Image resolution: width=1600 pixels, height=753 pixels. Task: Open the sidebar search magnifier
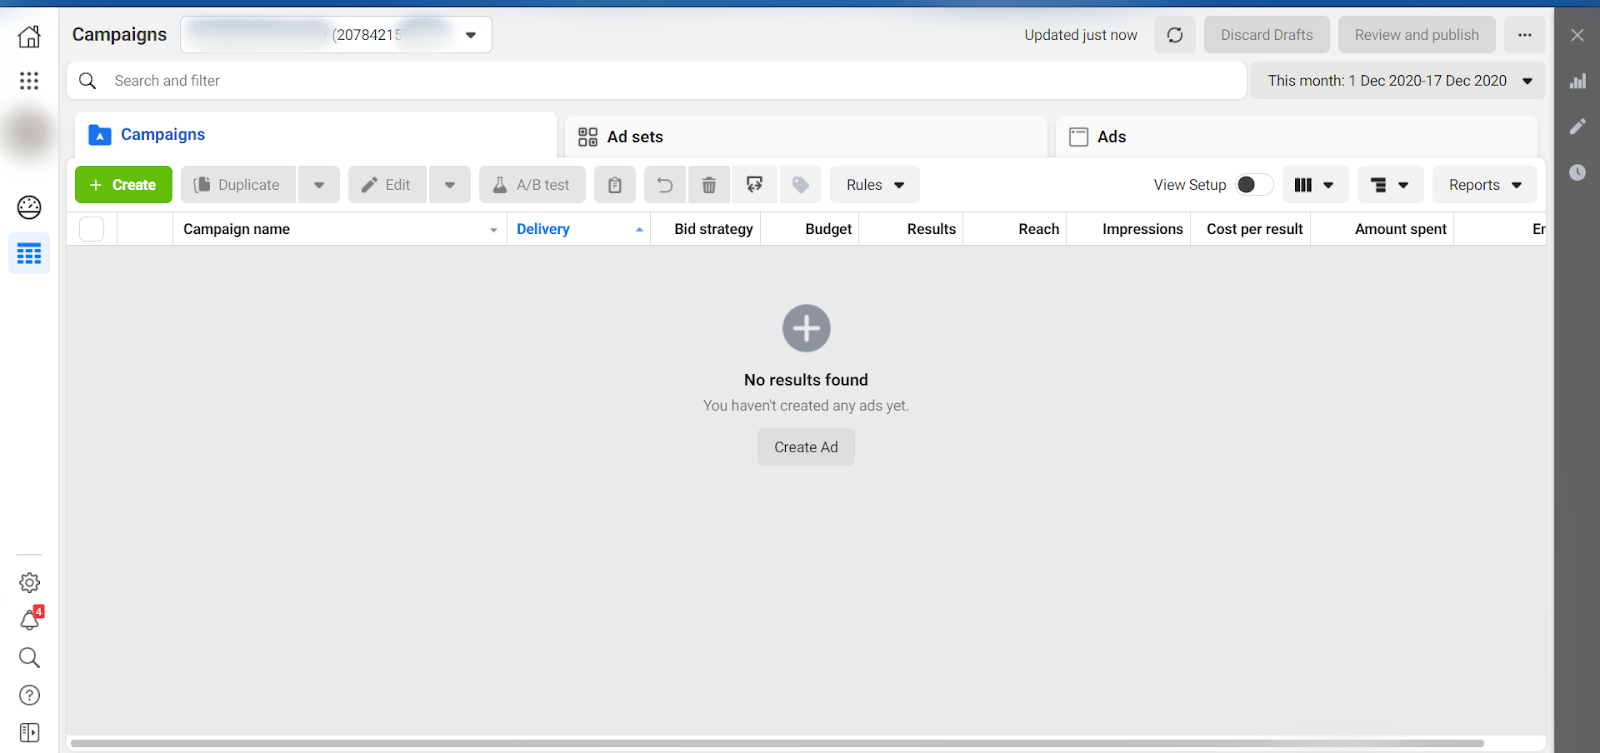[x=30, y=657]
